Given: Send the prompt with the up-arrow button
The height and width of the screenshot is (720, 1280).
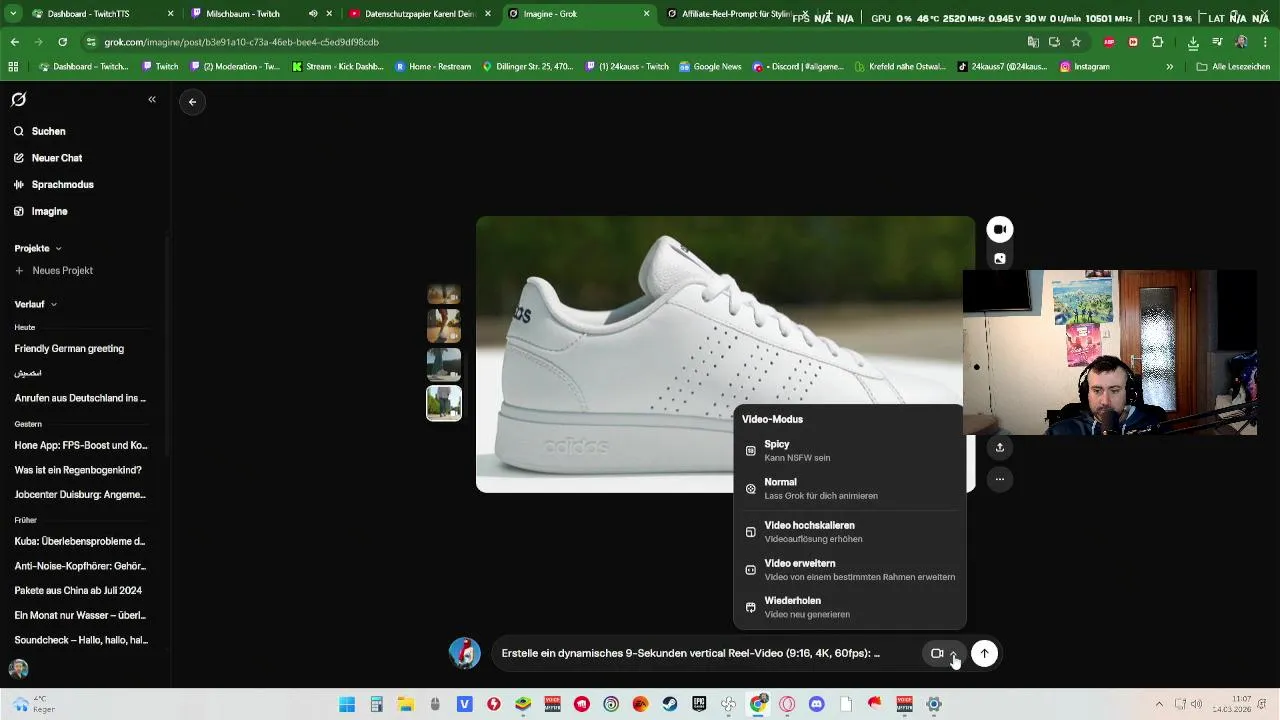Looking at the screenshot, I should tap(984, 653).
